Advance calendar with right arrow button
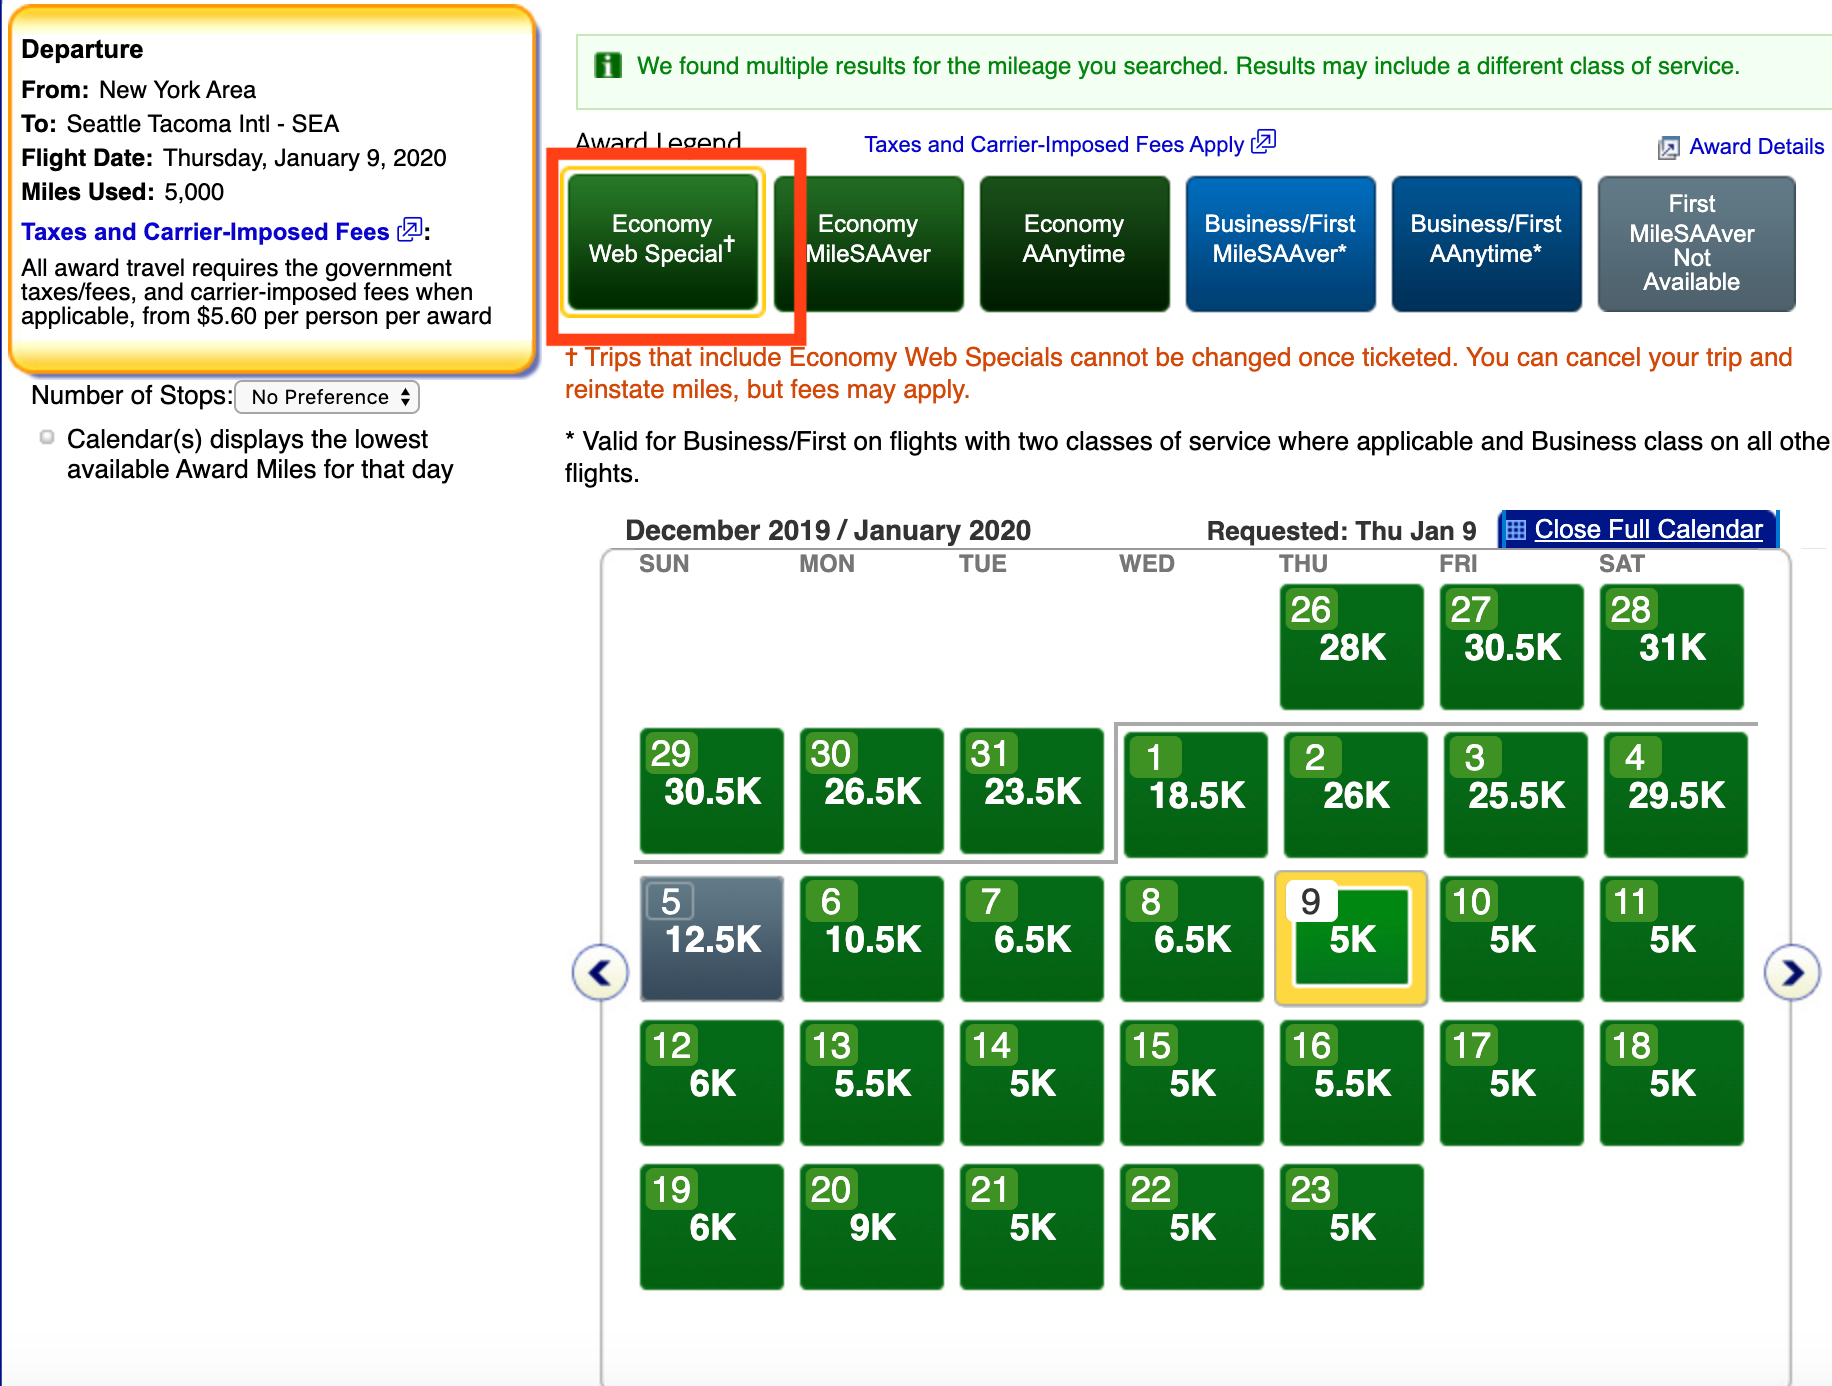 [x=1791, y=972]
